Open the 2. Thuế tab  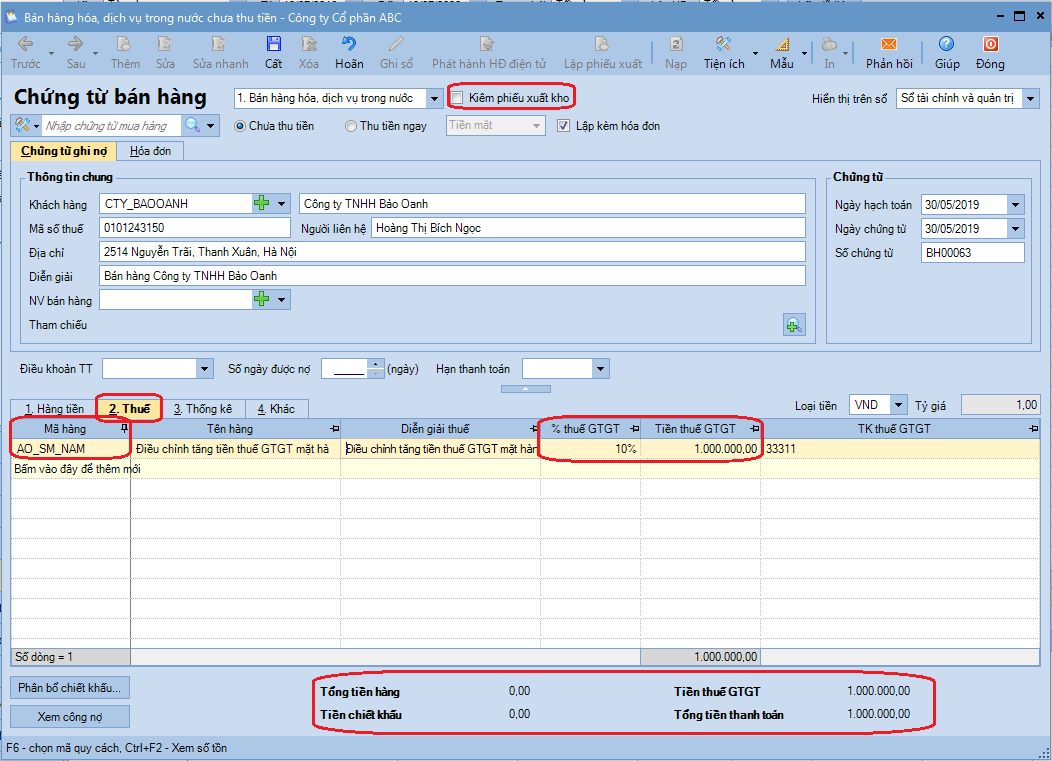pos(129,409)
